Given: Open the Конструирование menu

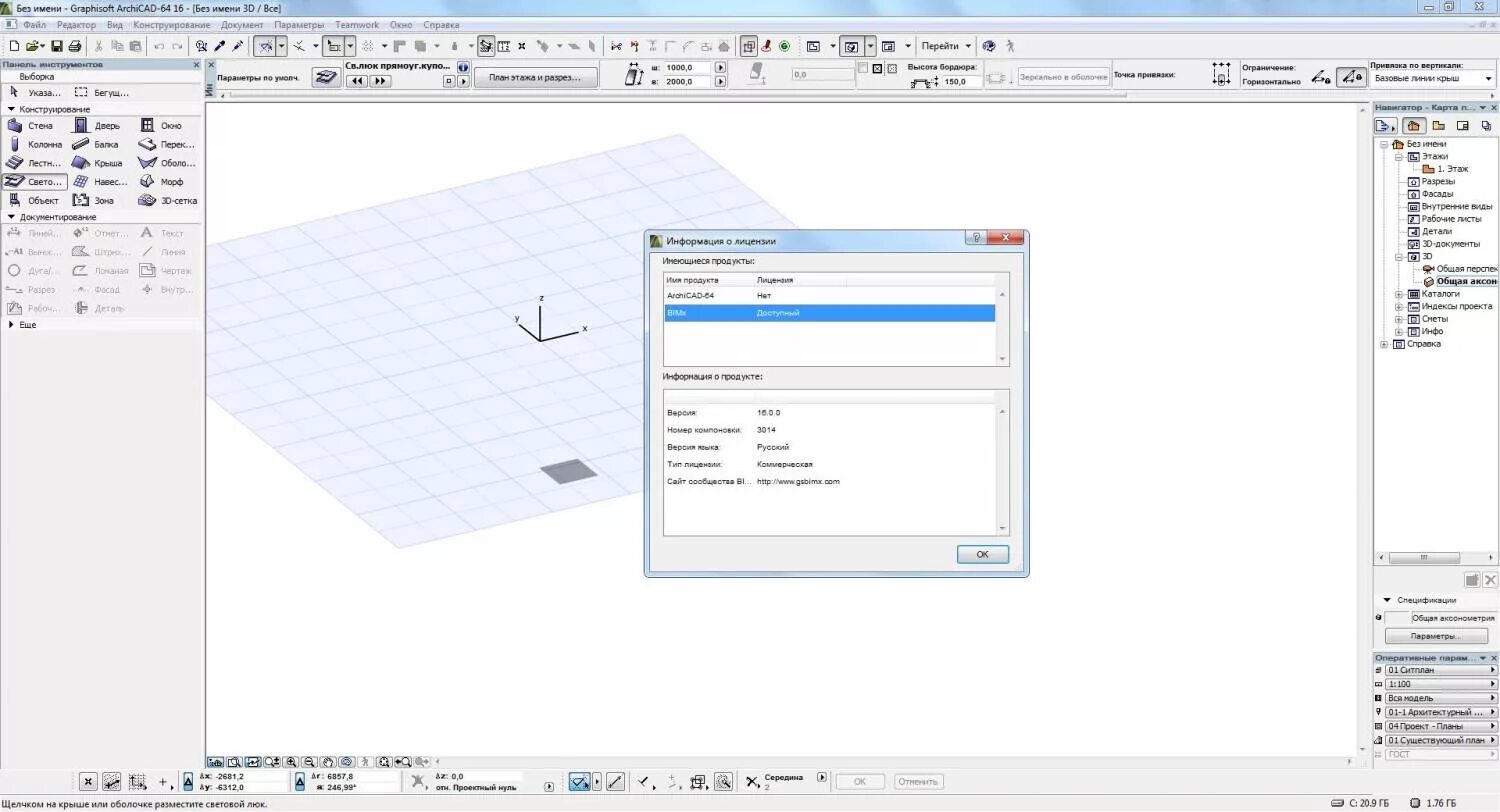Looking at the screenshot, I should (172, 24).
